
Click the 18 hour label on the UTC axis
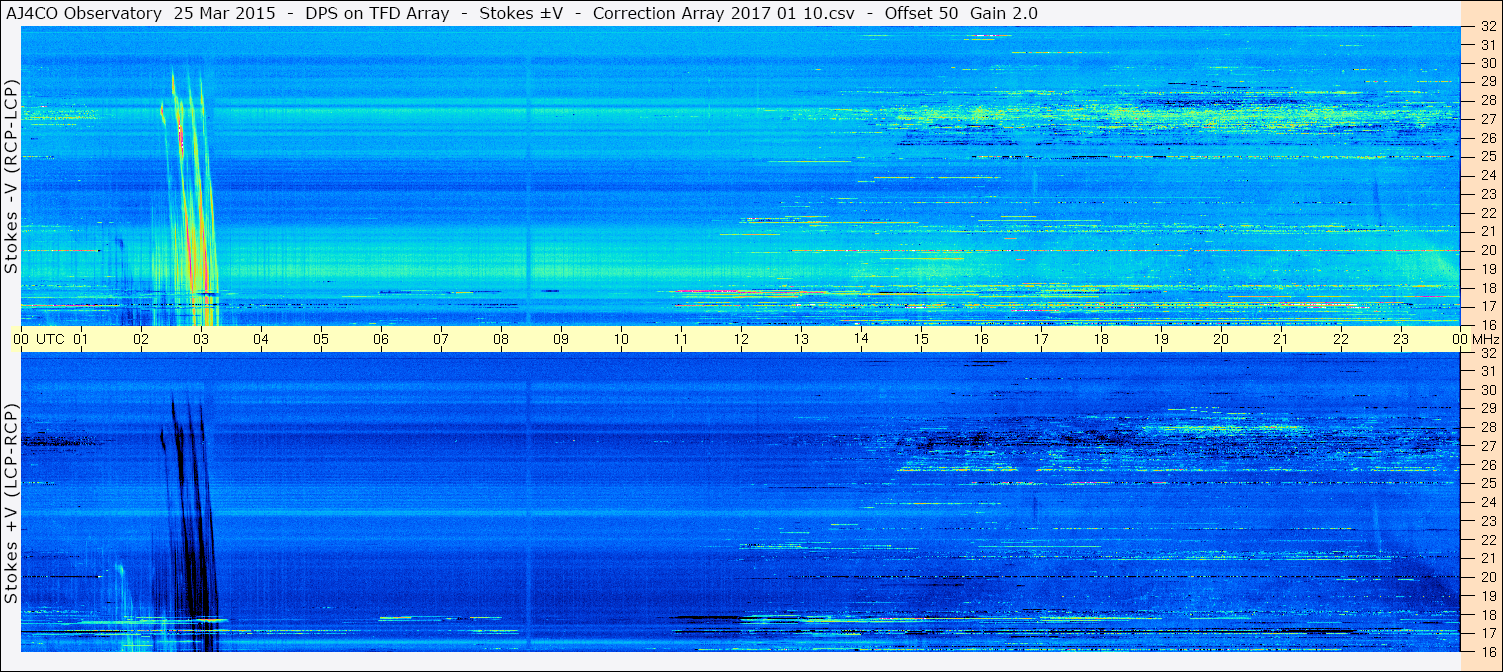(x=1101, y=339)
